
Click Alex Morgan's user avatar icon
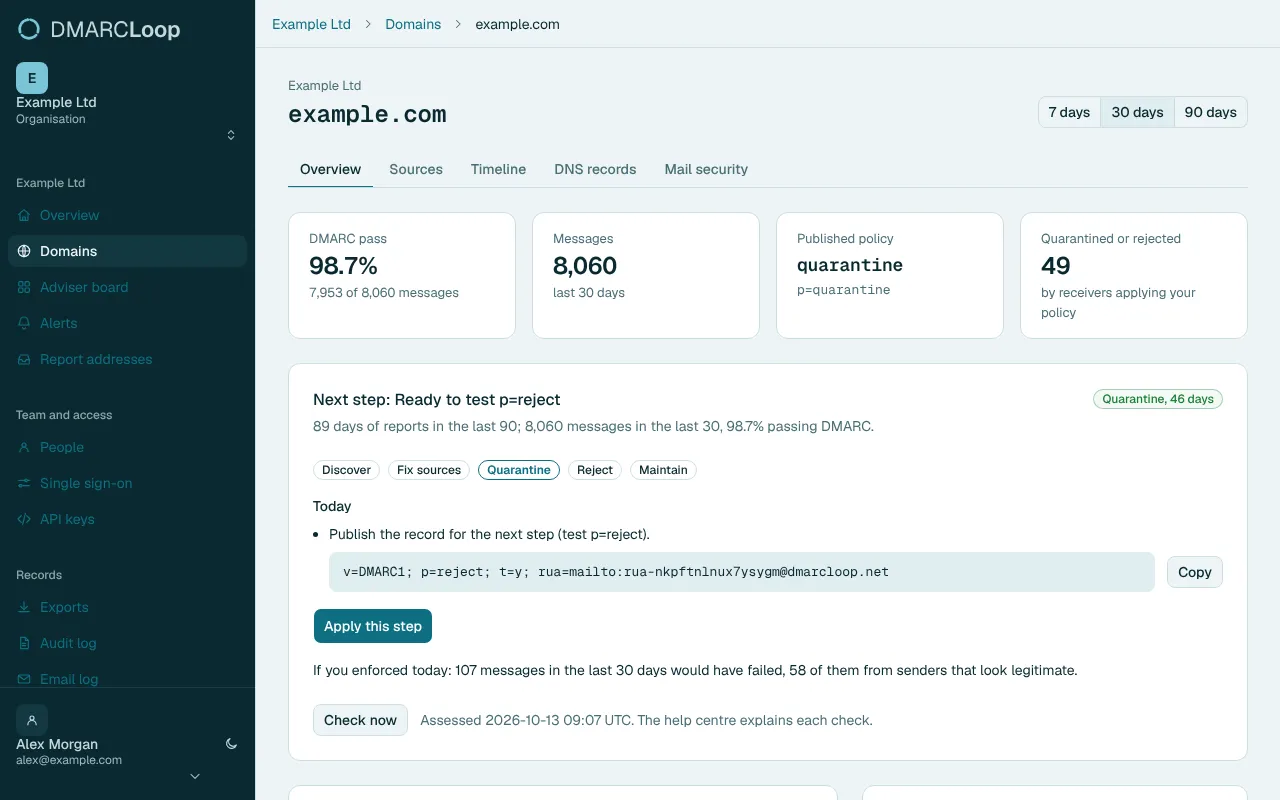pyautogui.click(x=32, y=720)
